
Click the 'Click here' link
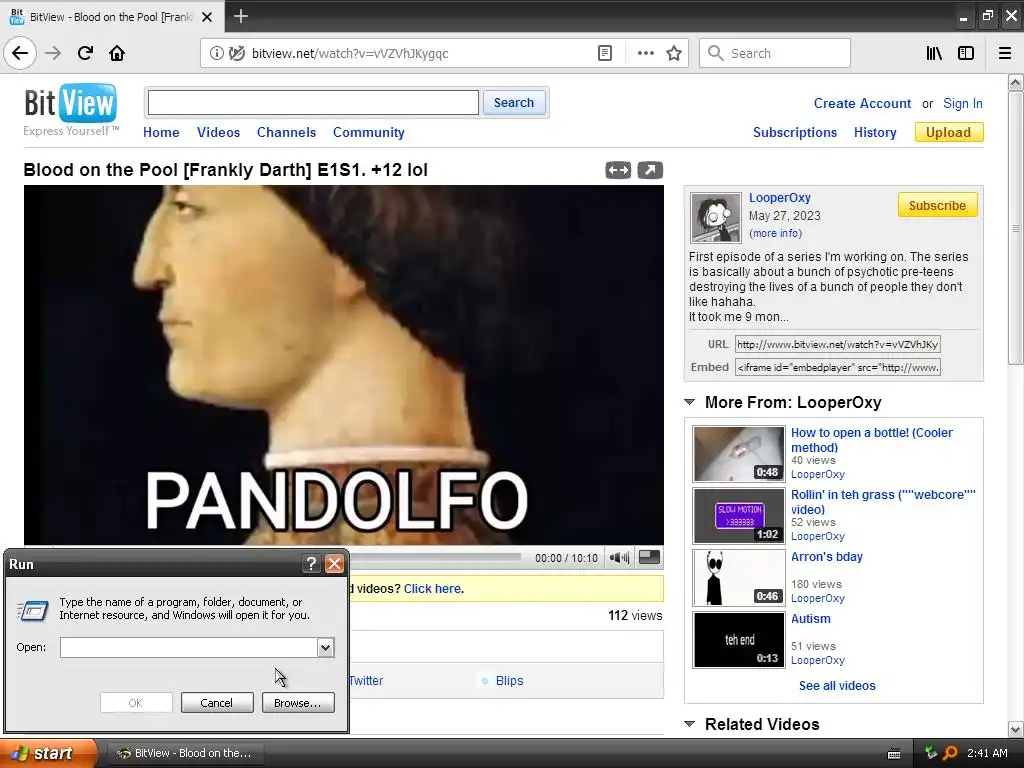pyautogui.click(x=432, y=588)
